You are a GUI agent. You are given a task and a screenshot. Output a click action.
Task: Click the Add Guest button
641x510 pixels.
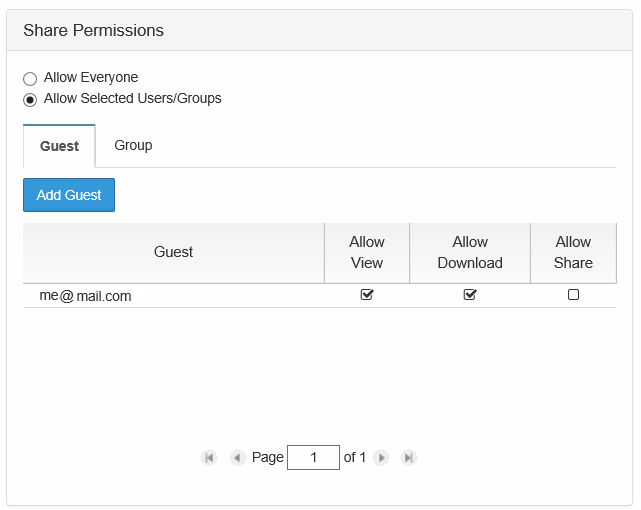pyautogui.click(x=69, y=195)
